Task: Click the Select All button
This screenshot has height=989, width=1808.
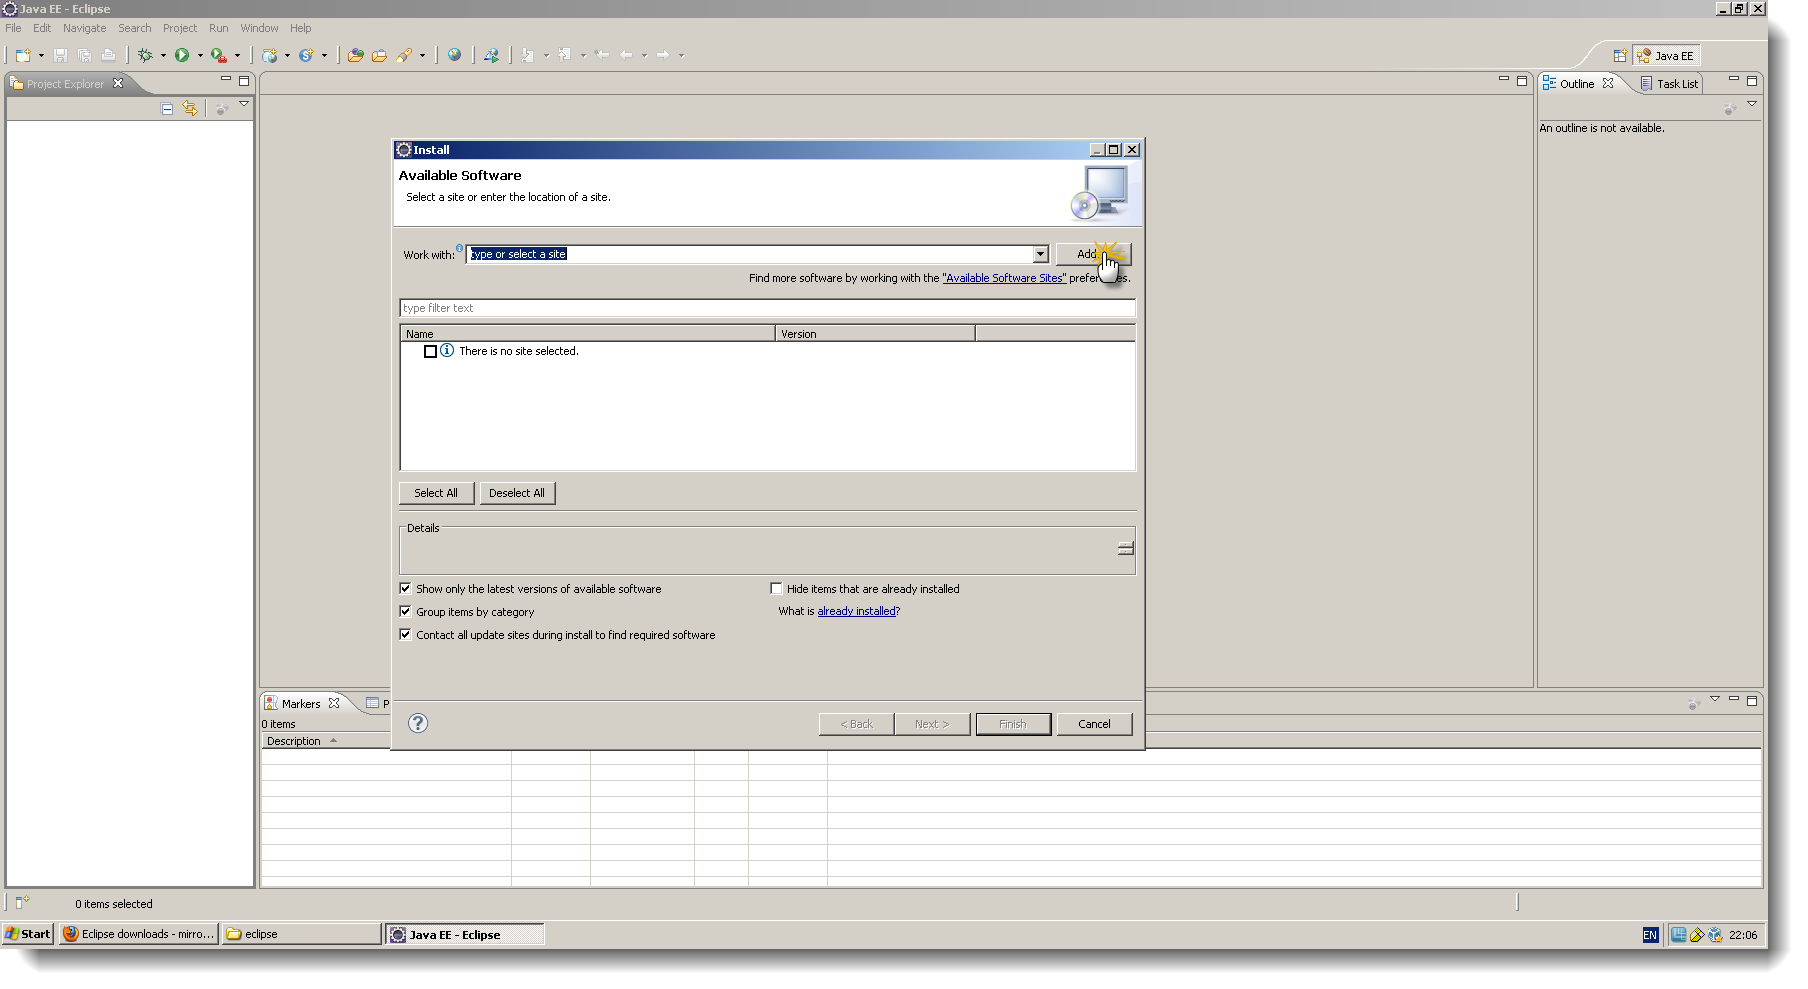Action: pos(436,493)
